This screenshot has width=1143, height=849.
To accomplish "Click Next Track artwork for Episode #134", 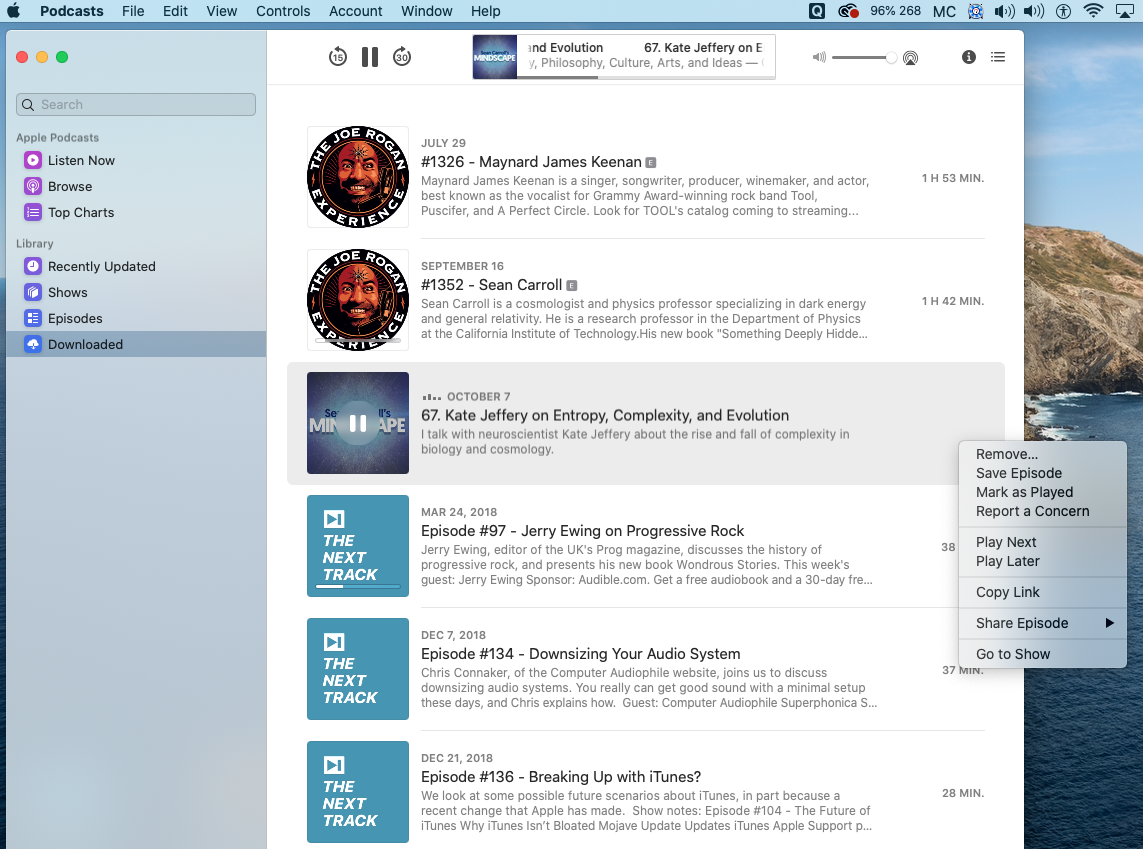I will point(358,669).
